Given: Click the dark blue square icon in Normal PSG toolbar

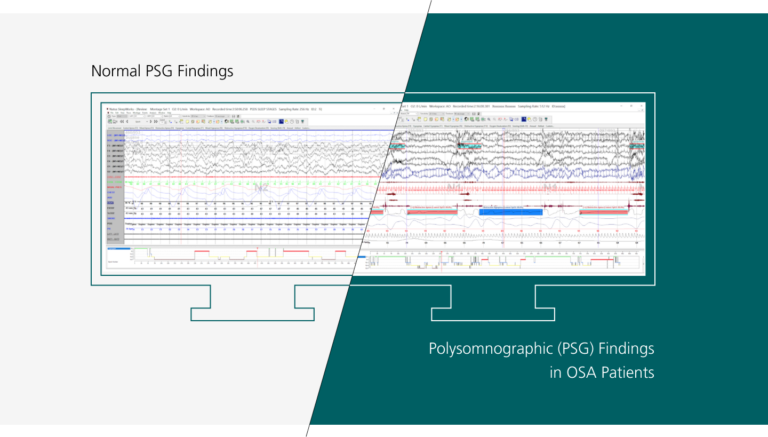Looking at the screenshot, I should point(283,121).
